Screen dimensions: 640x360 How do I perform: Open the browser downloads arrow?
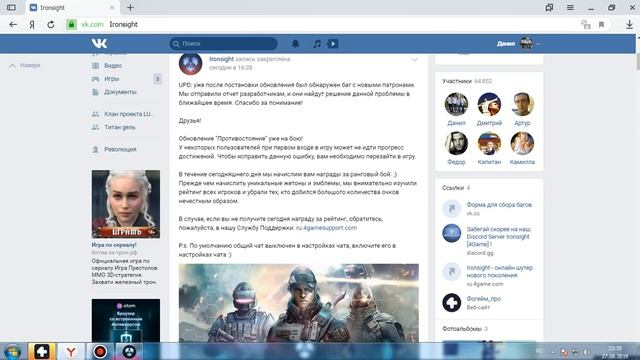(629, 24)
